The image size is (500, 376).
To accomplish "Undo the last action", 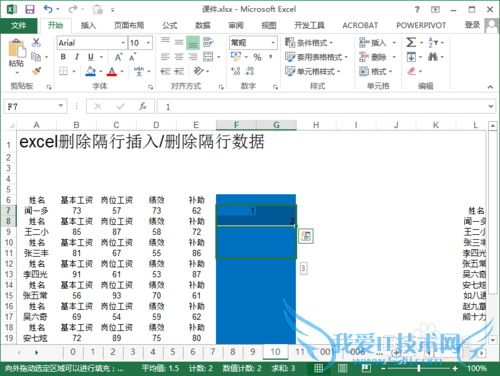I will [48, 9].
